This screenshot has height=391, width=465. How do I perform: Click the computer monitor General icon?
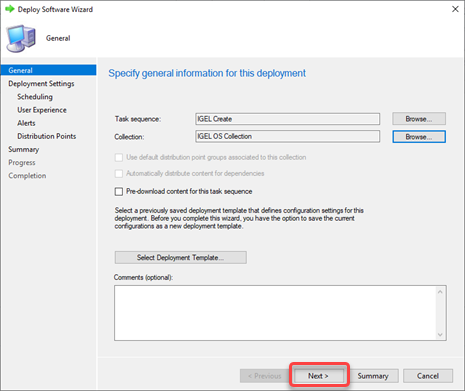(x=21, y=38)
